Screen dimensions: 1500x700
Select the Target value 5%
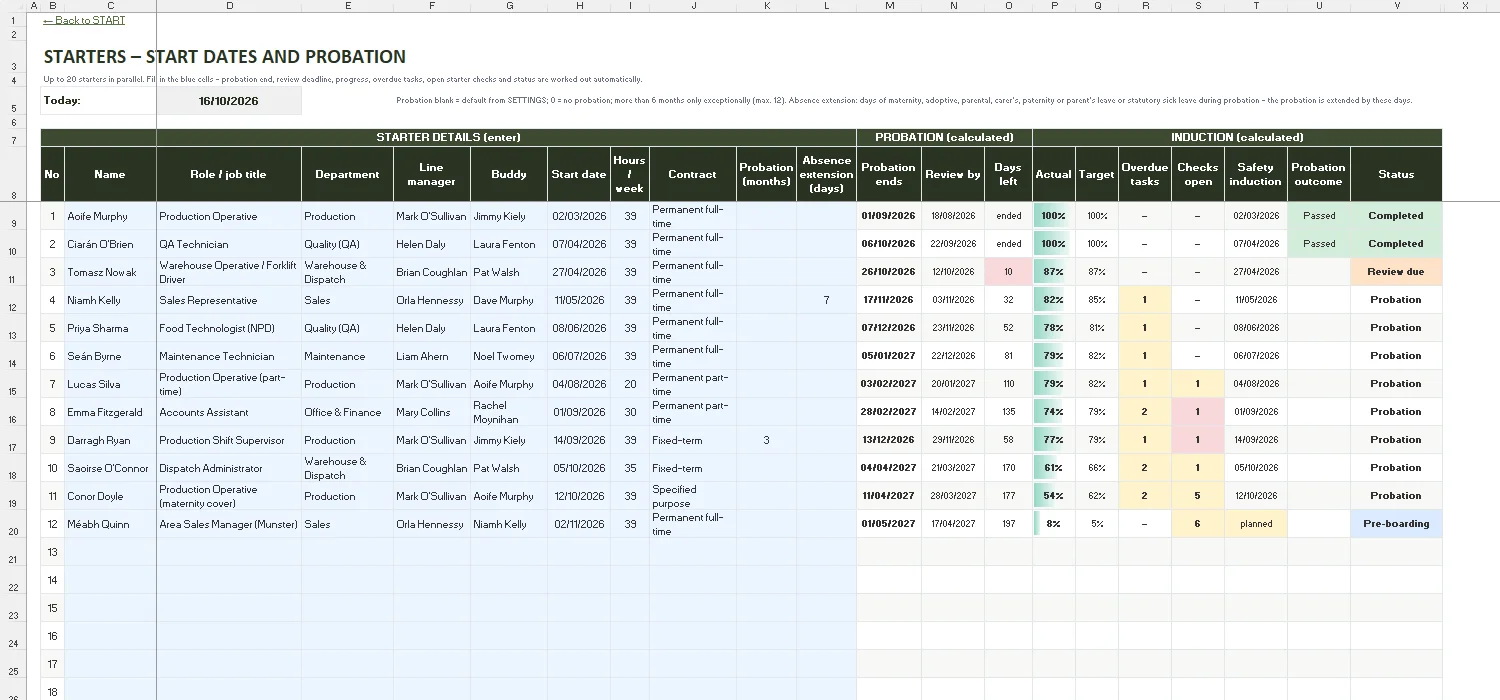click(x=1097, y=524)
